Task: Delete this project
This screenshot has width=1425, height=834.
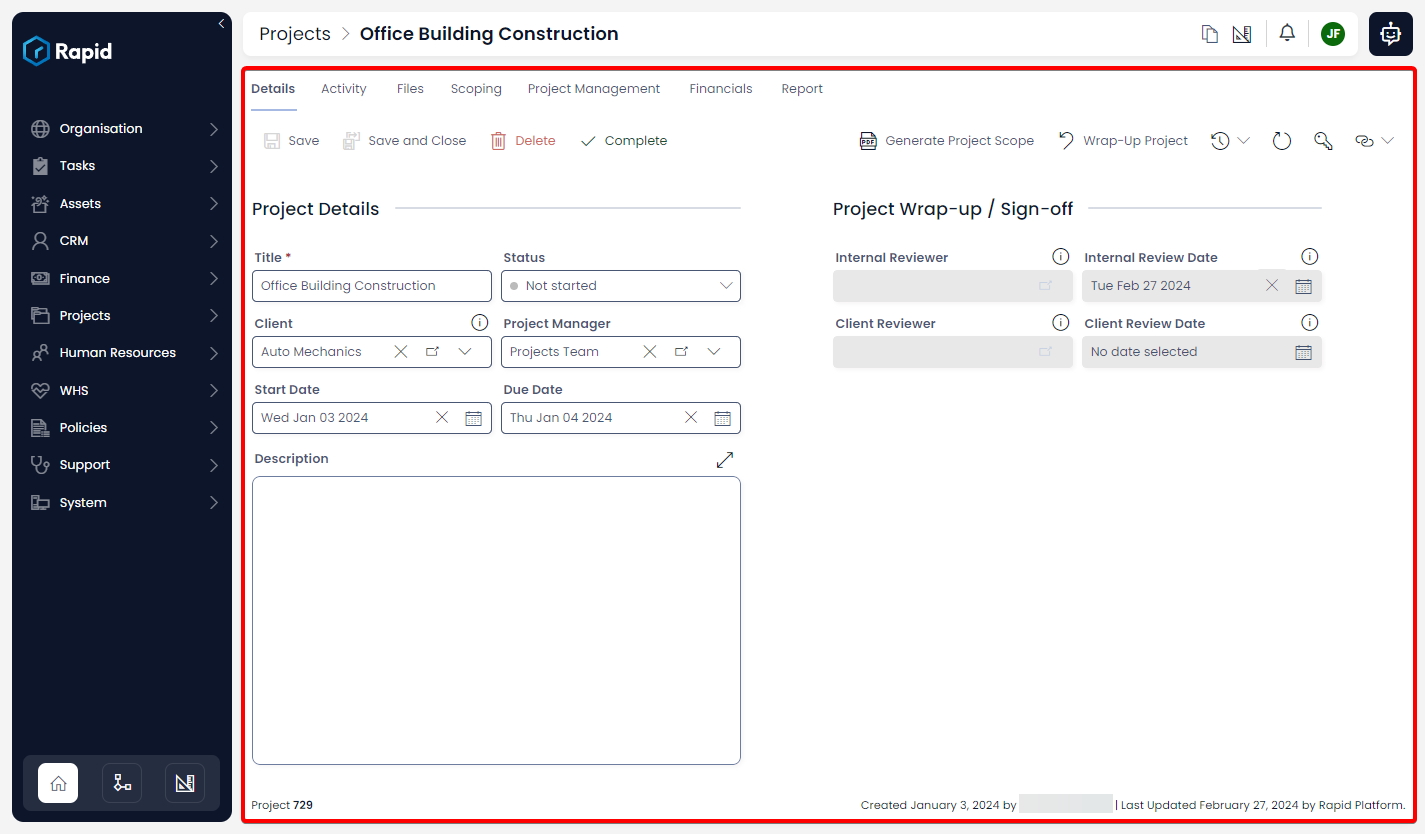Action: [x=523, y=141]
